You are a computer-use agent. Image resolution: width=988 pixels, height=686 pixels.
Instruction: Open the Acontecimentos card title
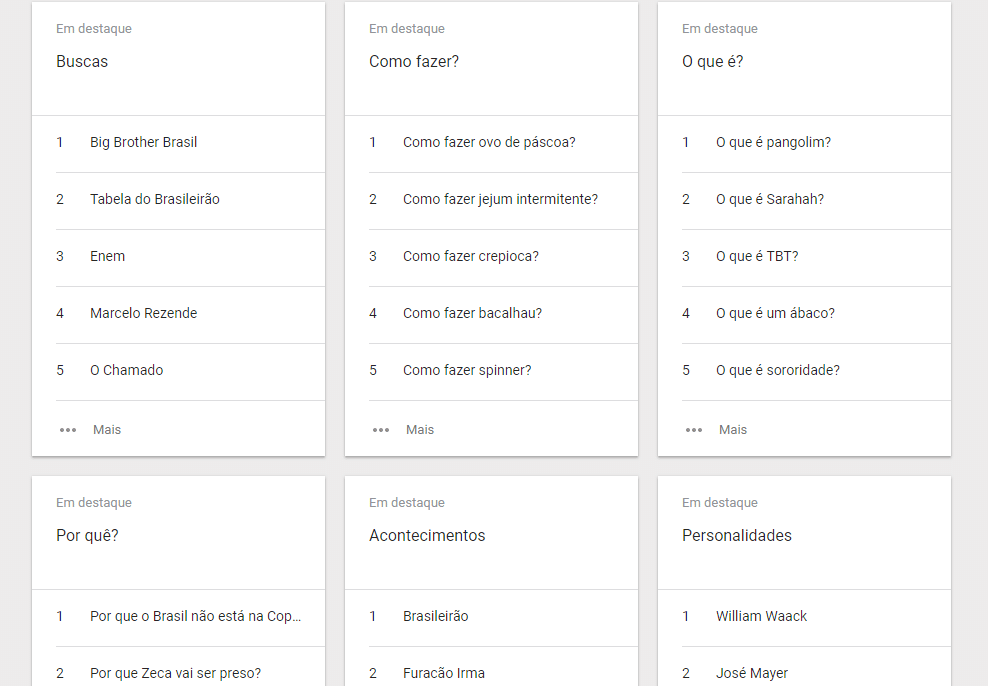click(x=427, y=535)
